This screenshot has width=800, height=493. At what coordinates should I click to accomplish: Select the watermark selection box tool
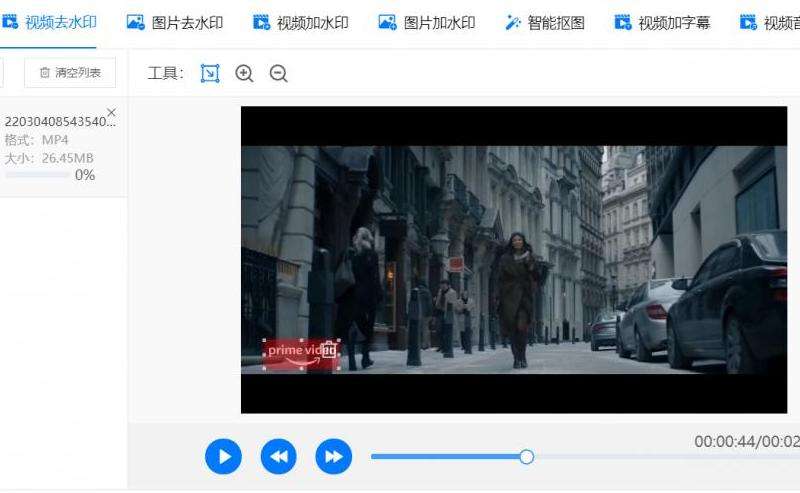[x=210, y=73]
